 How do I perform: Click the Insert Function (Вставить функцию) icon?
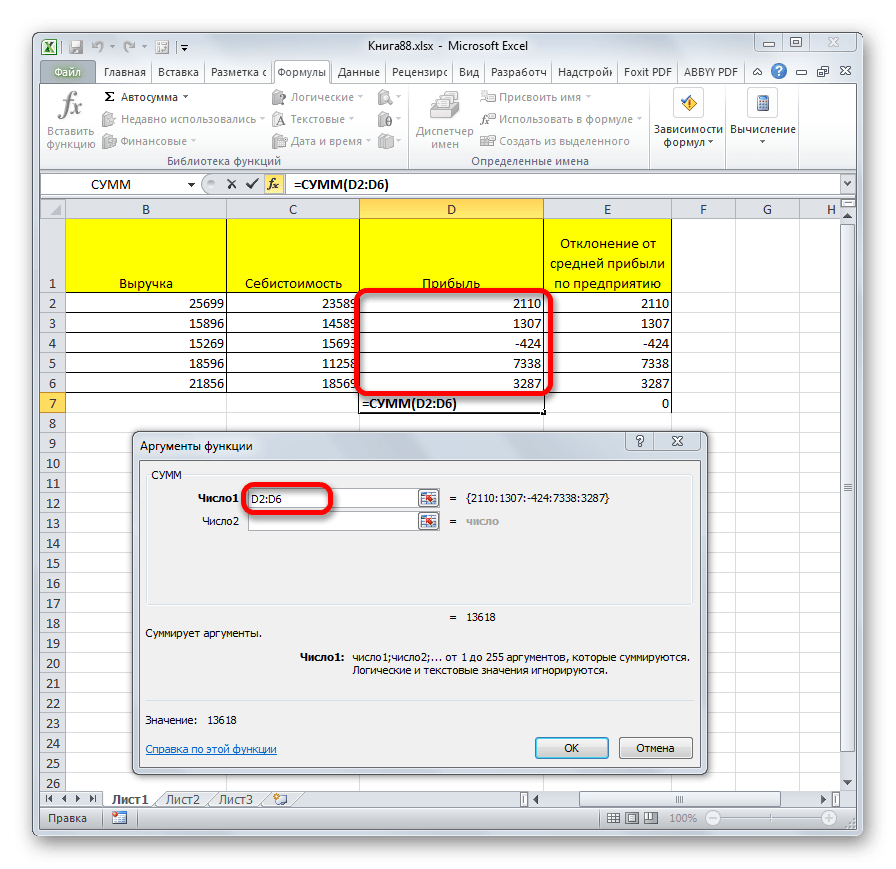click(x=70, y=119)
